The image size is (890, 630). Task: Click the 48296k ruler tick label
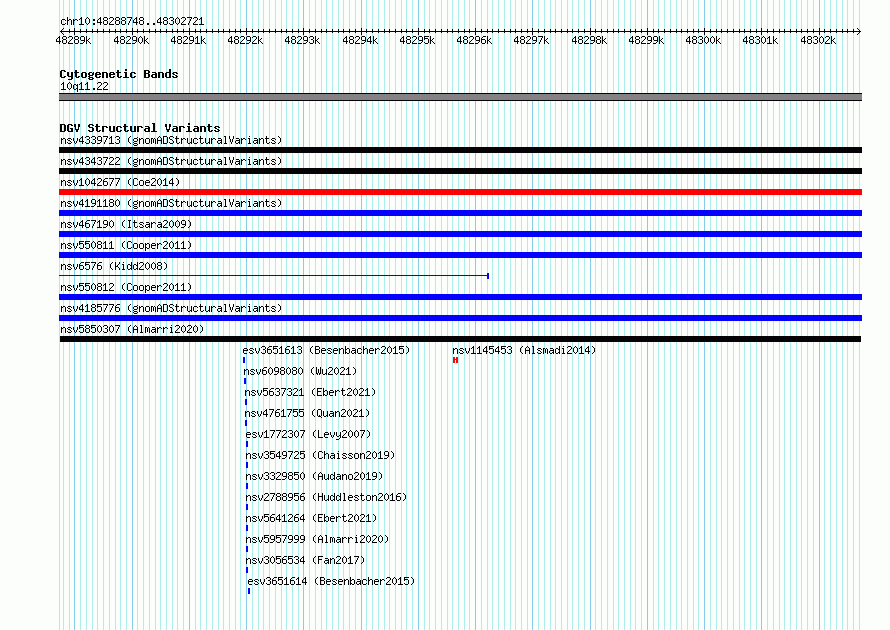[x=475, y=40]
